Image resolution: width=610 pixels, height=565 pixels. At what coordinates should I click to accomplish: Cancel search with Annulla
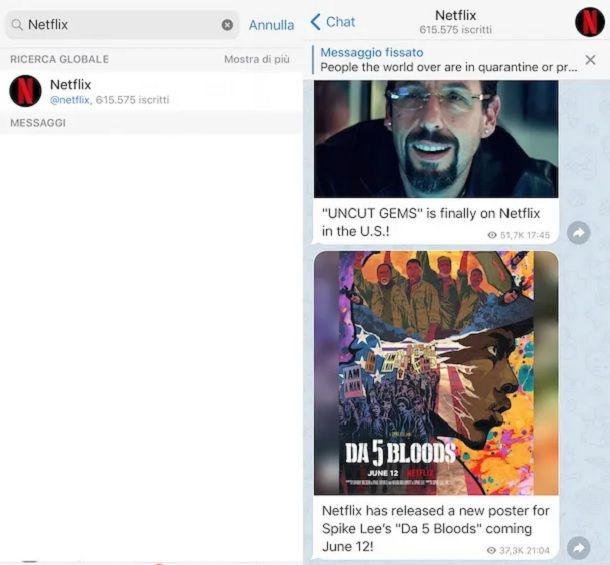pyautogui.click(x=272, y=25)
